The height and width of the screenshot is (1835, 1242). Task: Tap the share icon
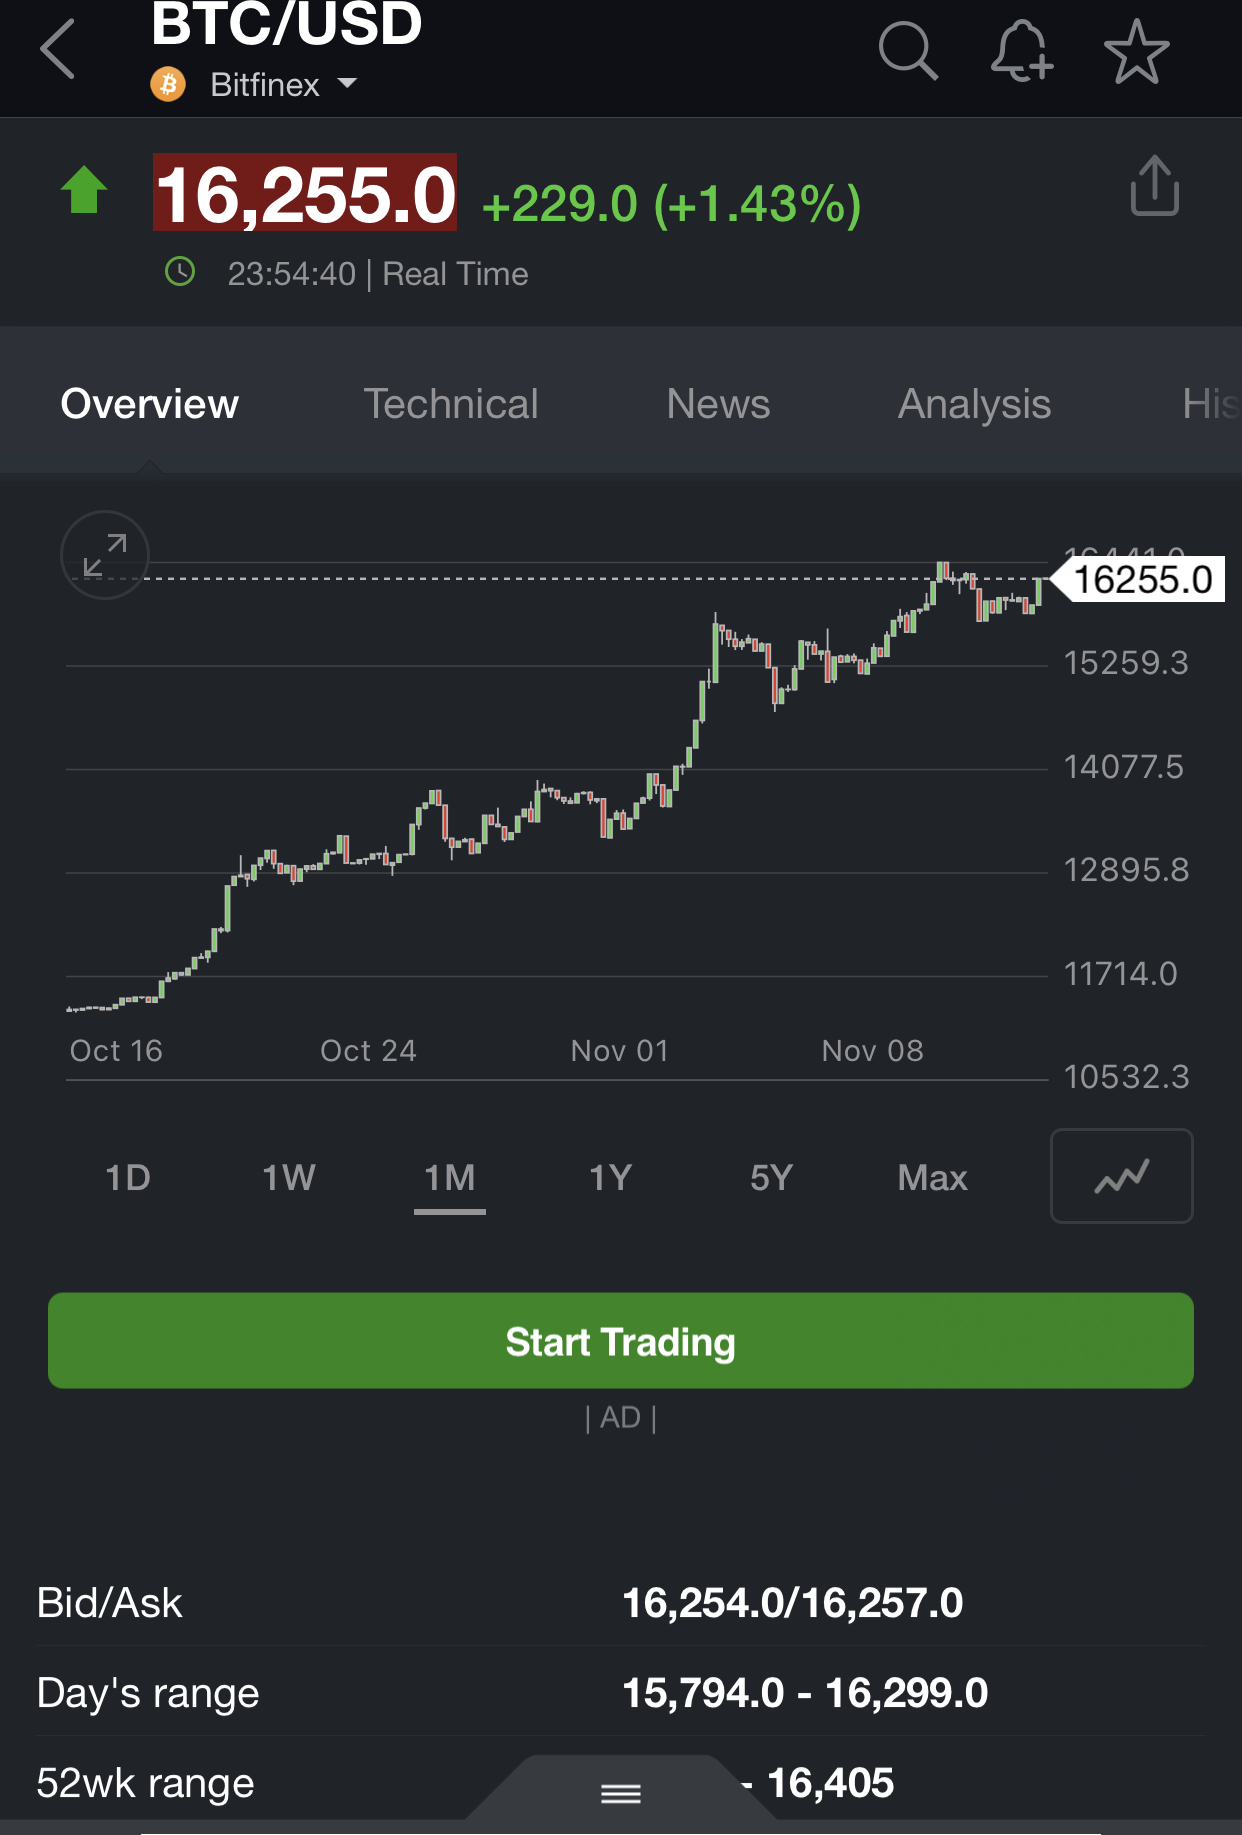(1154, 187)
